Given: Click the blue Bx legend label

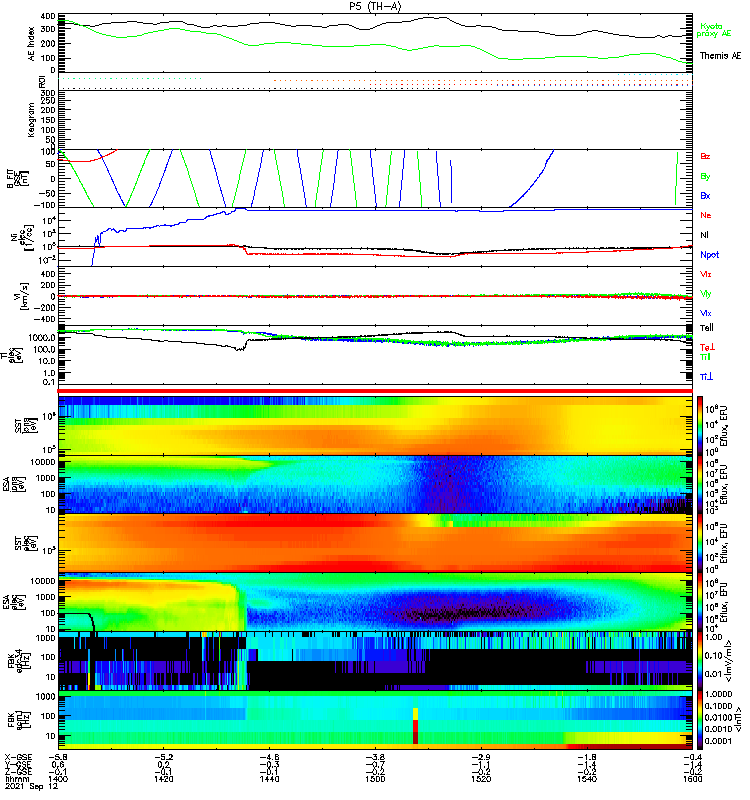Looking at the screenshot, I should pyautogui.click(x=705, y=195).
